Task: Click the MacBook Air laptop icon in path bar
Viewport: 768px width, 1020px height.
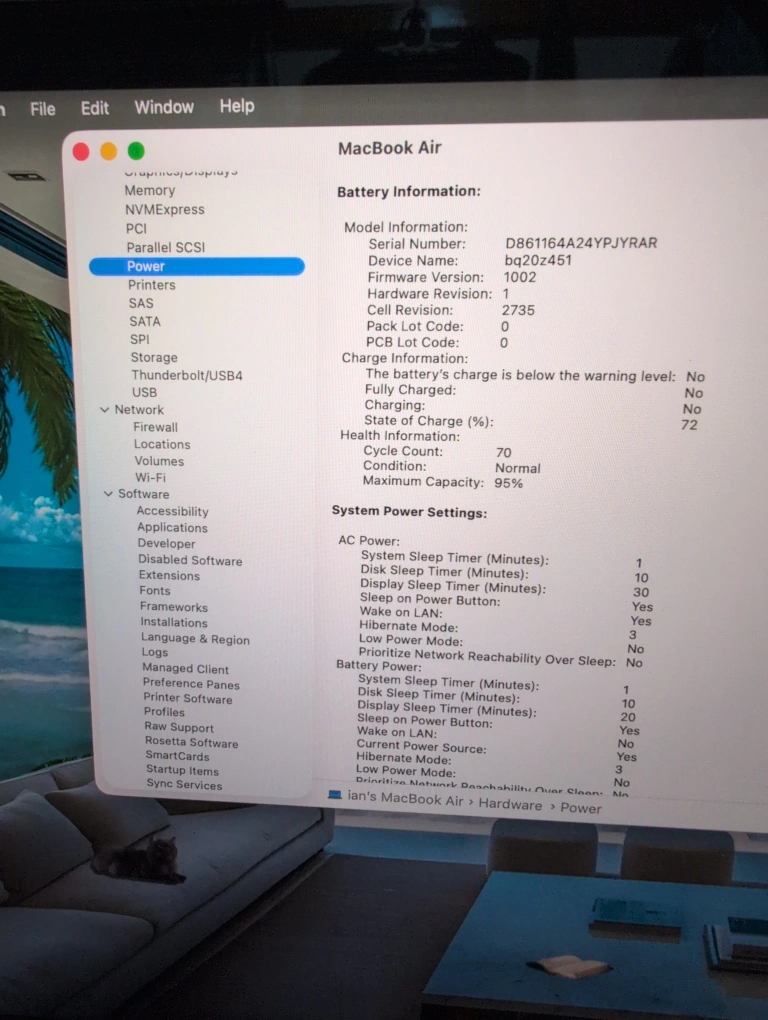Action: (x=335, y=794)
